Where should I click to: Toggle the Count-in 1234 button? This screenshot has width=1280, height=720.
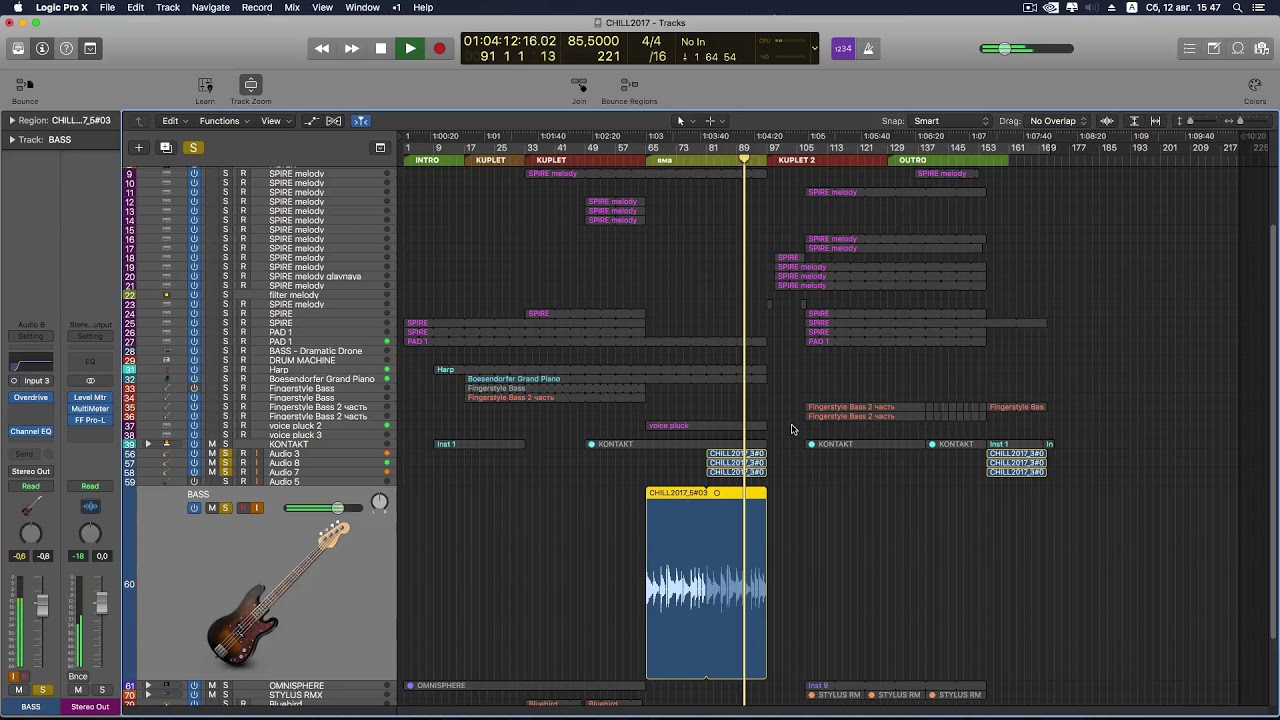click(x=843, y=48)
